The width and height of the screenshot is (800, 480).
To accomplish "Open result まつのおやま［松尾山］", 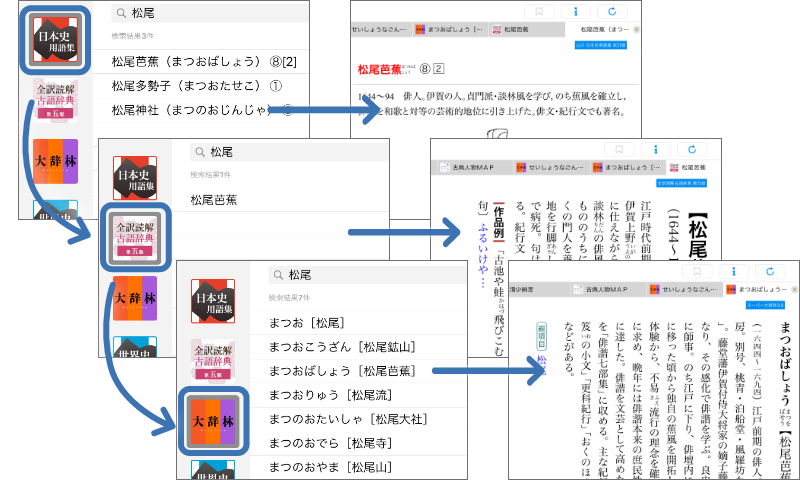I will click(330, 467).
